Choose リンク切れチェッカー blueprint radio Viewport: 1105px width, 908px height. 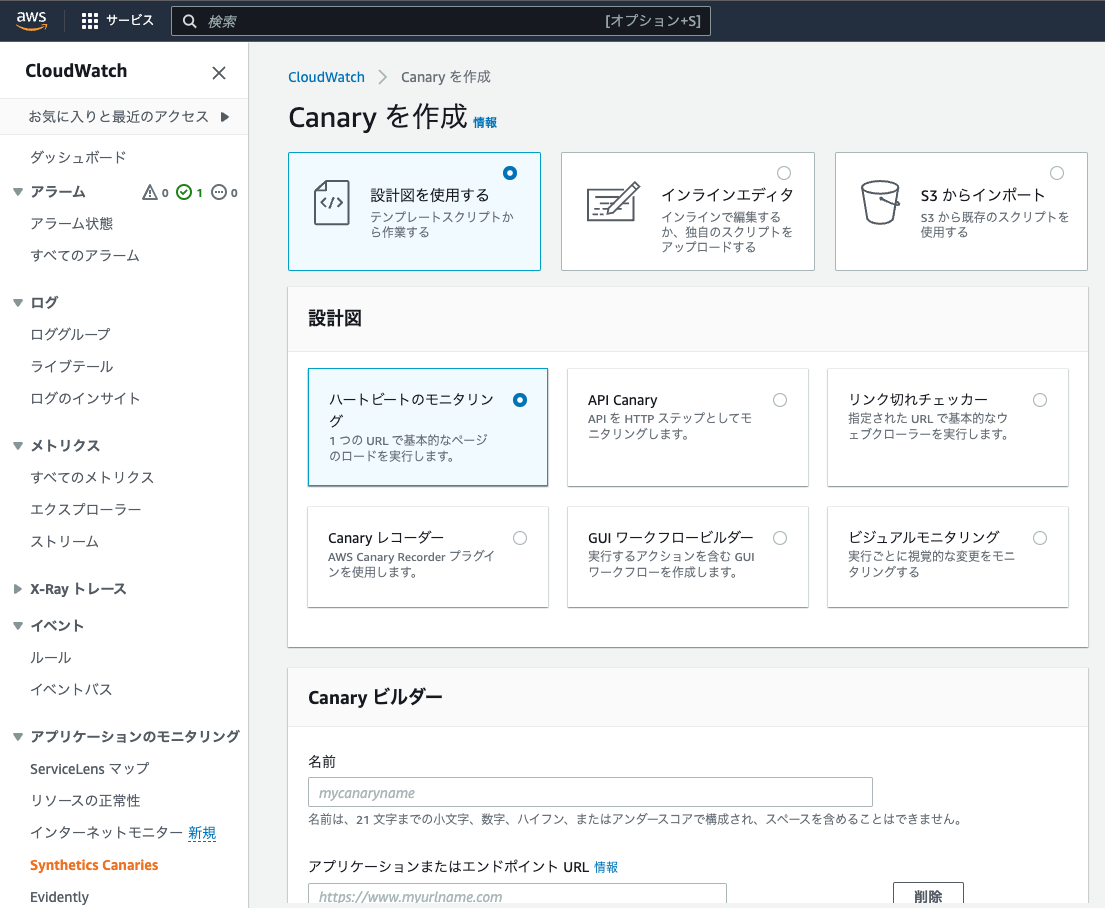[1040, 400]
